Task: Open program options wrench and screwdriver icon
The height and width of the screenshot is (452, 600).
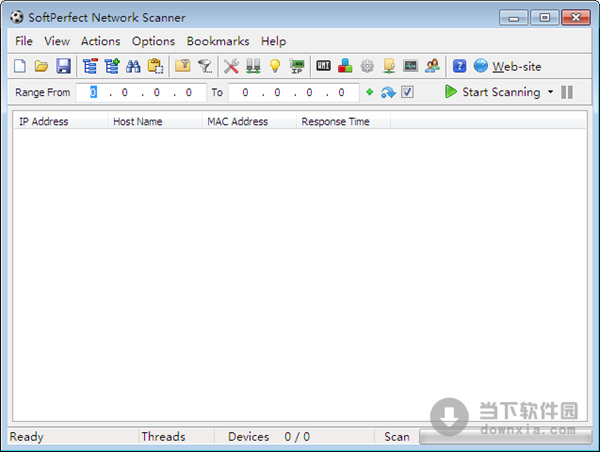Action: [231, 66]
